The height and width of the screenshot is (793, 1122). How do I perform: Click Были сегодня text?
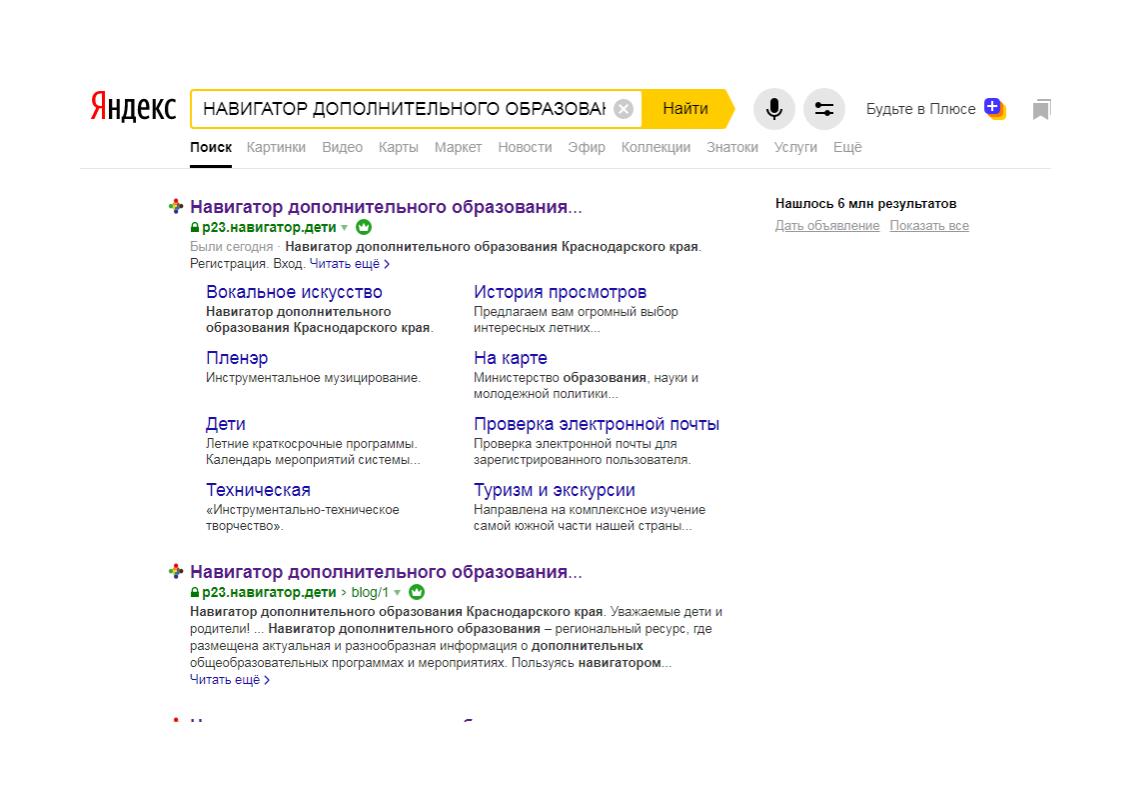[x=232, y=247]
